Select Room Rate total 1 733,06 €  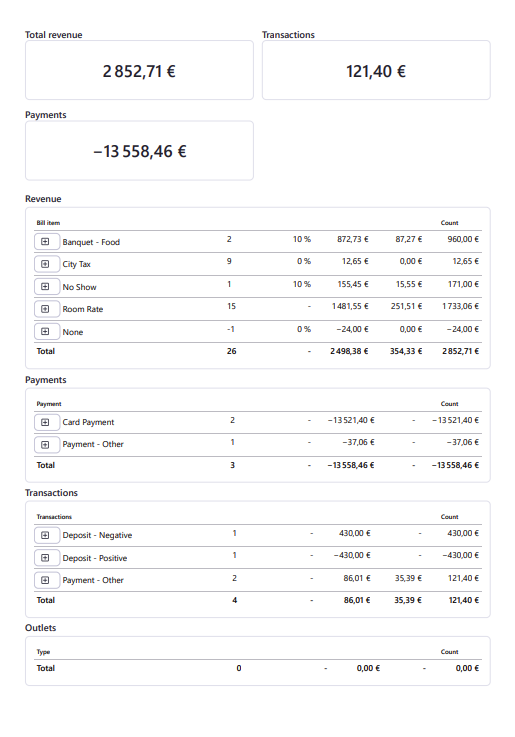460,306
